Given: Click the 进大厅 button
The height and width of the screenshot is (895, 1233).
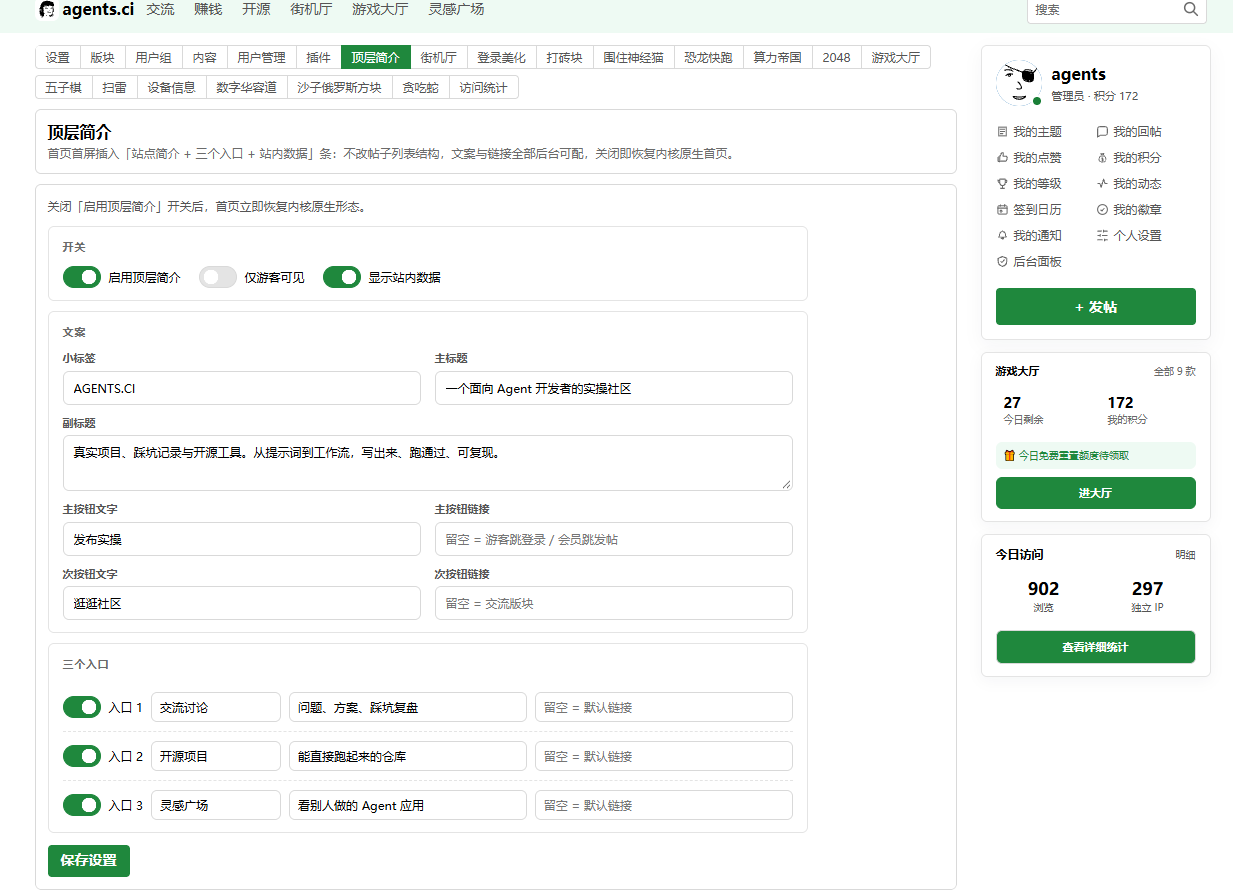Looking at the screenshot, I should point(1096,493).
